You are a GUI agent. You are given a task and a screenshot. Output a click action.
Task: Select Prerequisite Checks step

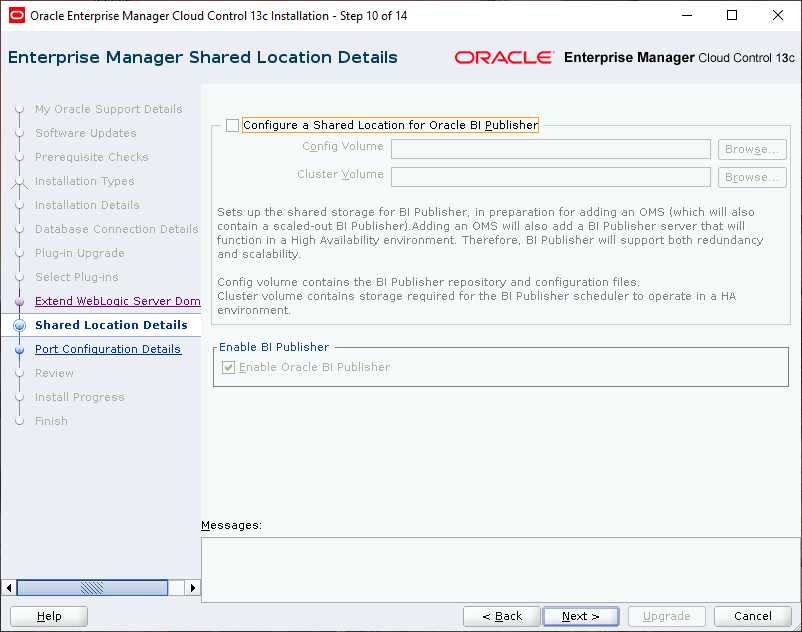92,157
